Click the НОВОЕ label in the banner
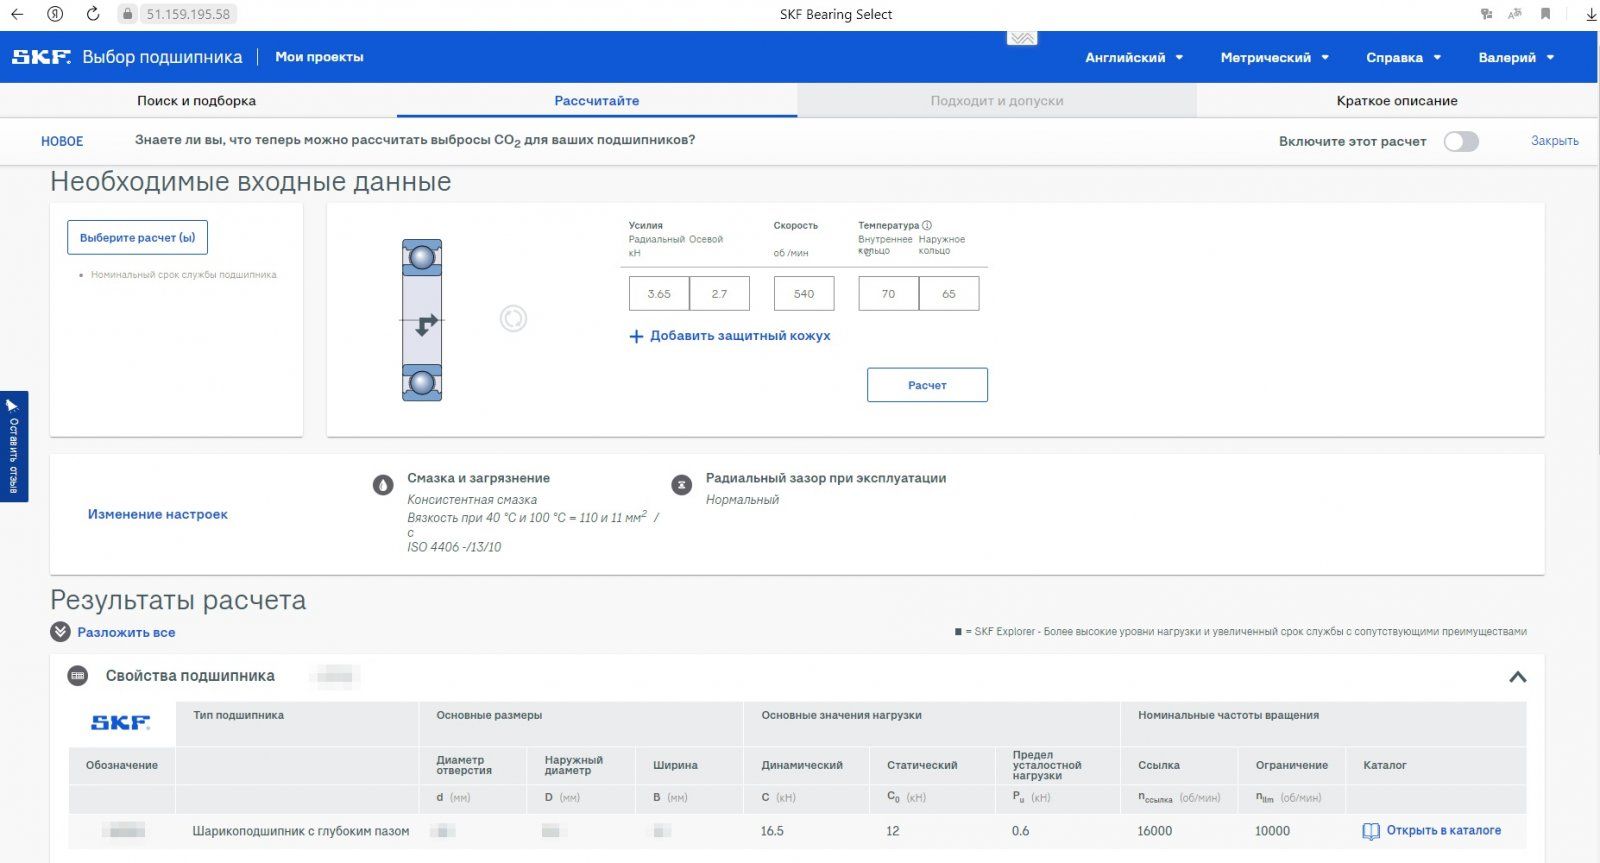The width and height of the screenshot is (1600, 863). click(62, 141)
